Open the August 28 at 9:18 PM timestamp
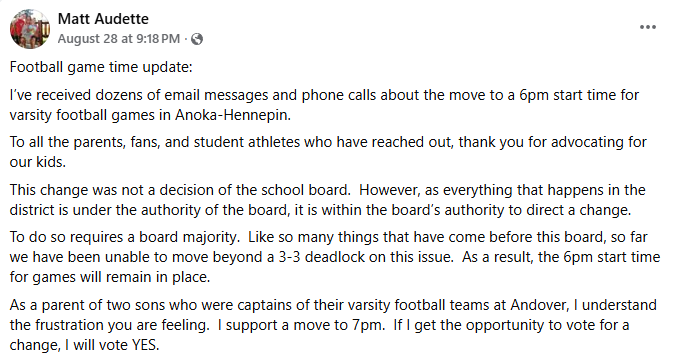 coord(119,39)
